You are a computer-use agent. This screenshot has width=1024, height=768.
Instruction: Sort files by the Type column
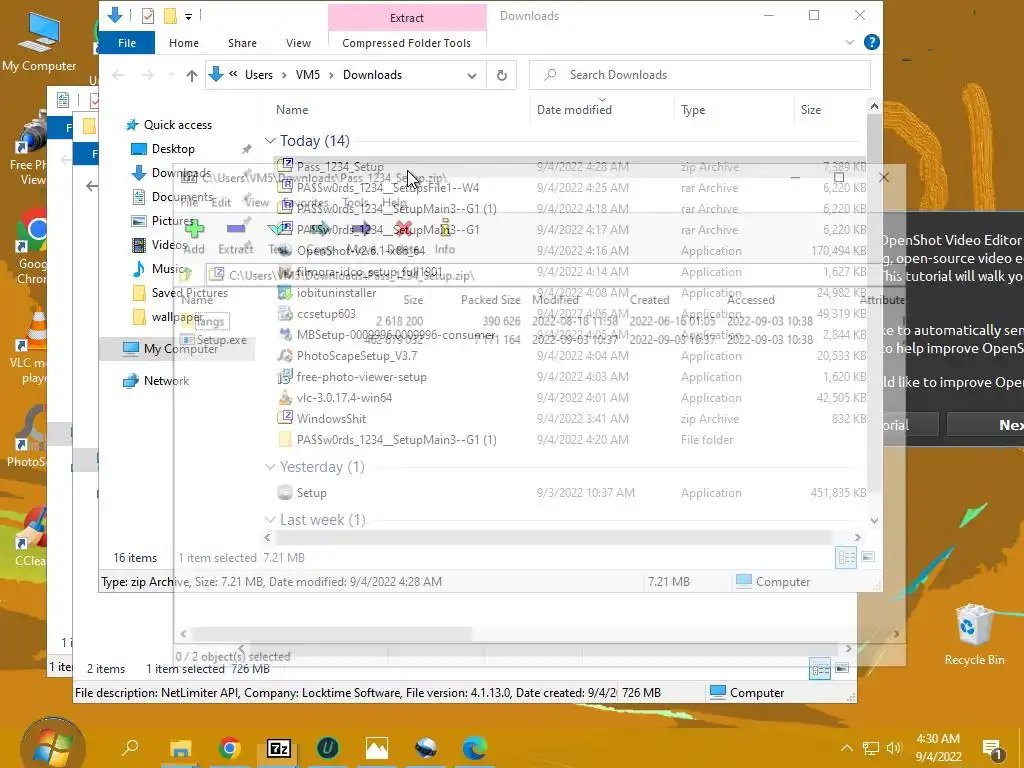(x=693, y=110)
